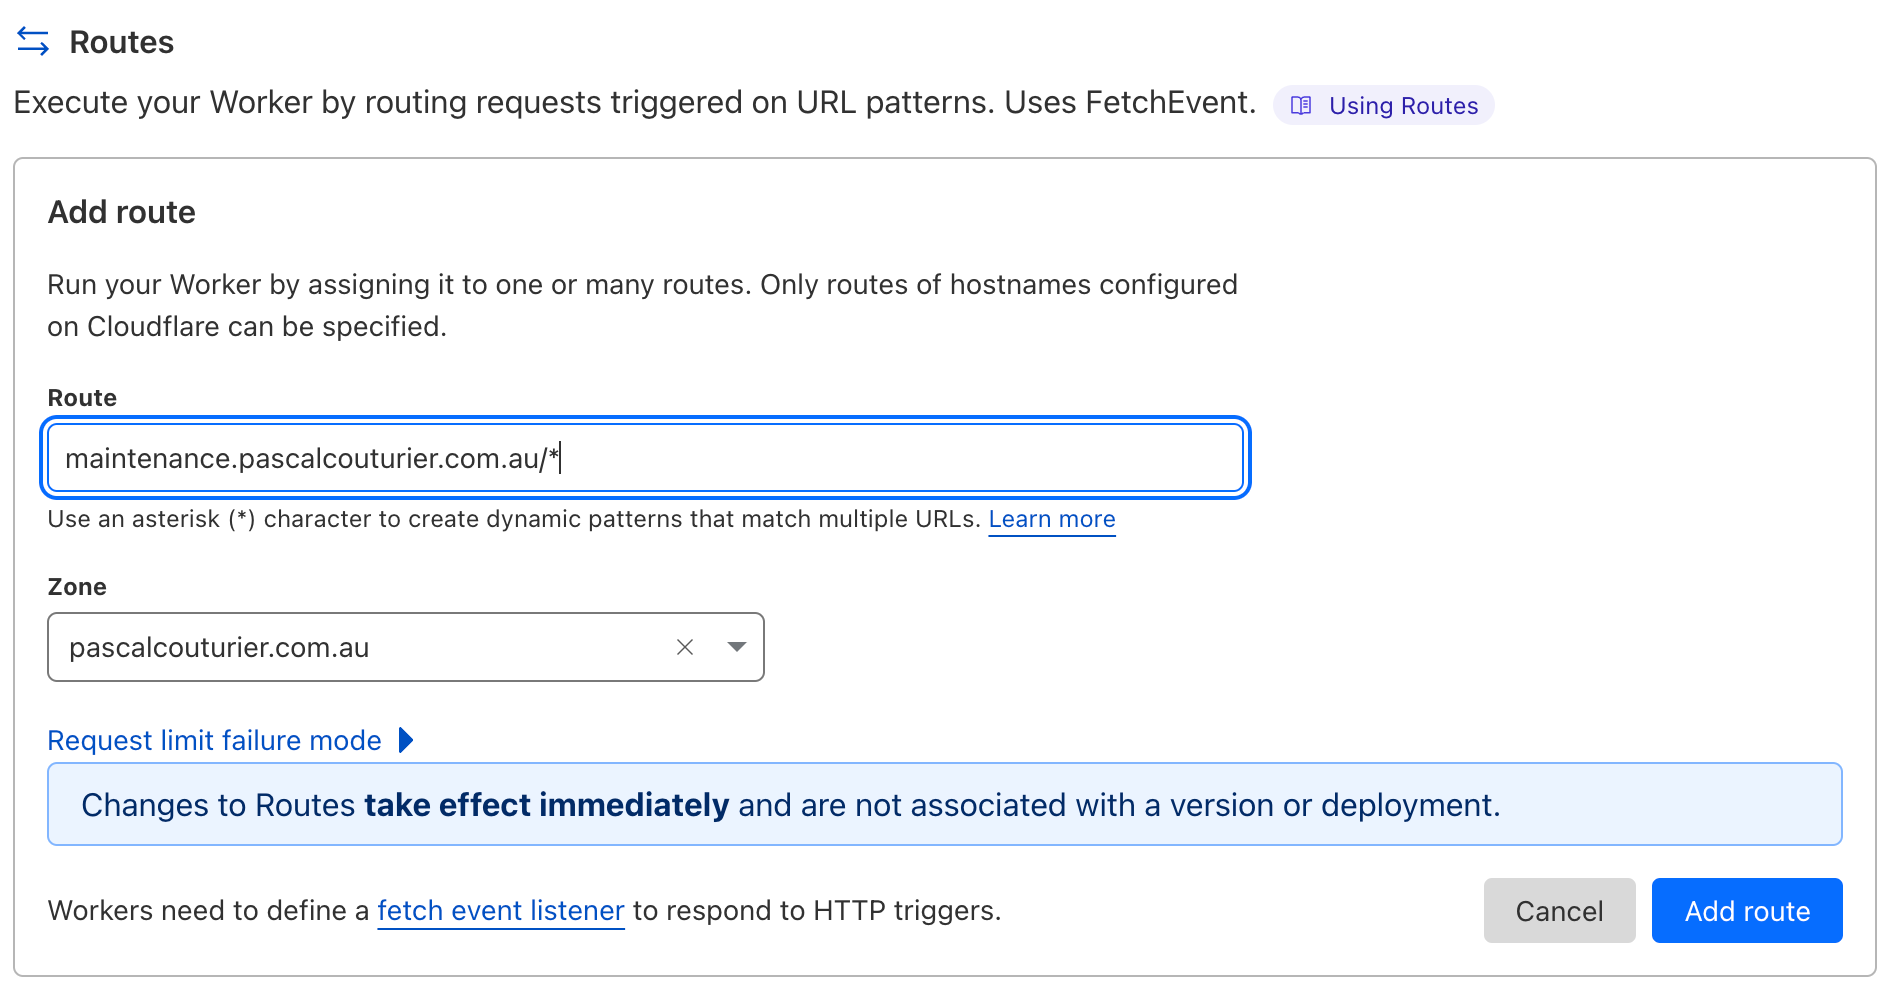The image size is (1896, 1004).
Task: Click the Request limit failure mode text
Action: [214, 740]
